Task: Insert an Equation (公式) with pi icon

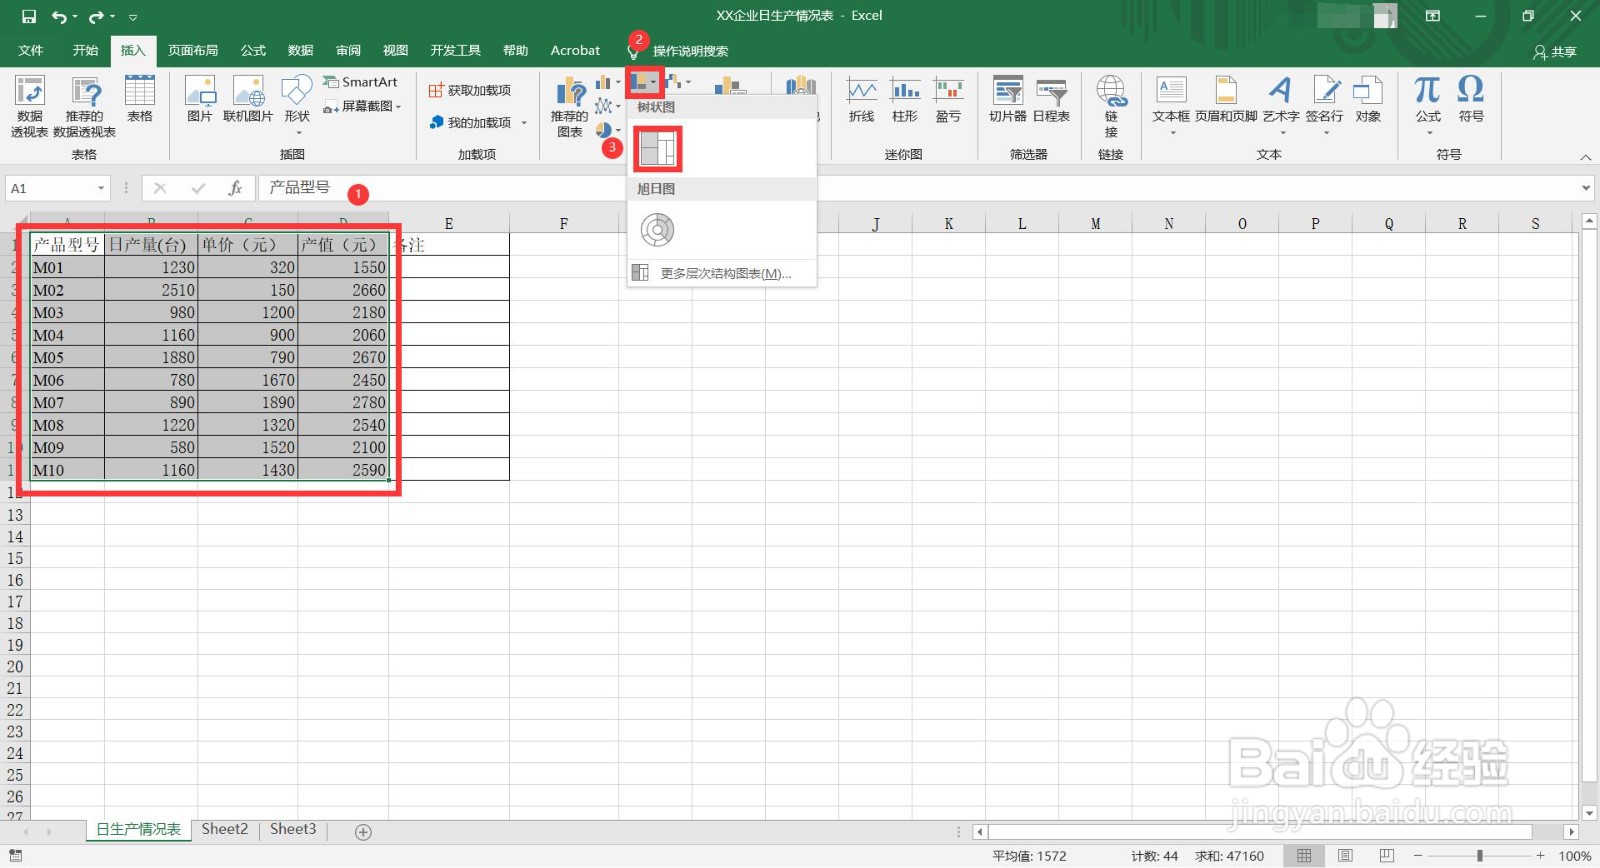Action: 1428,104
